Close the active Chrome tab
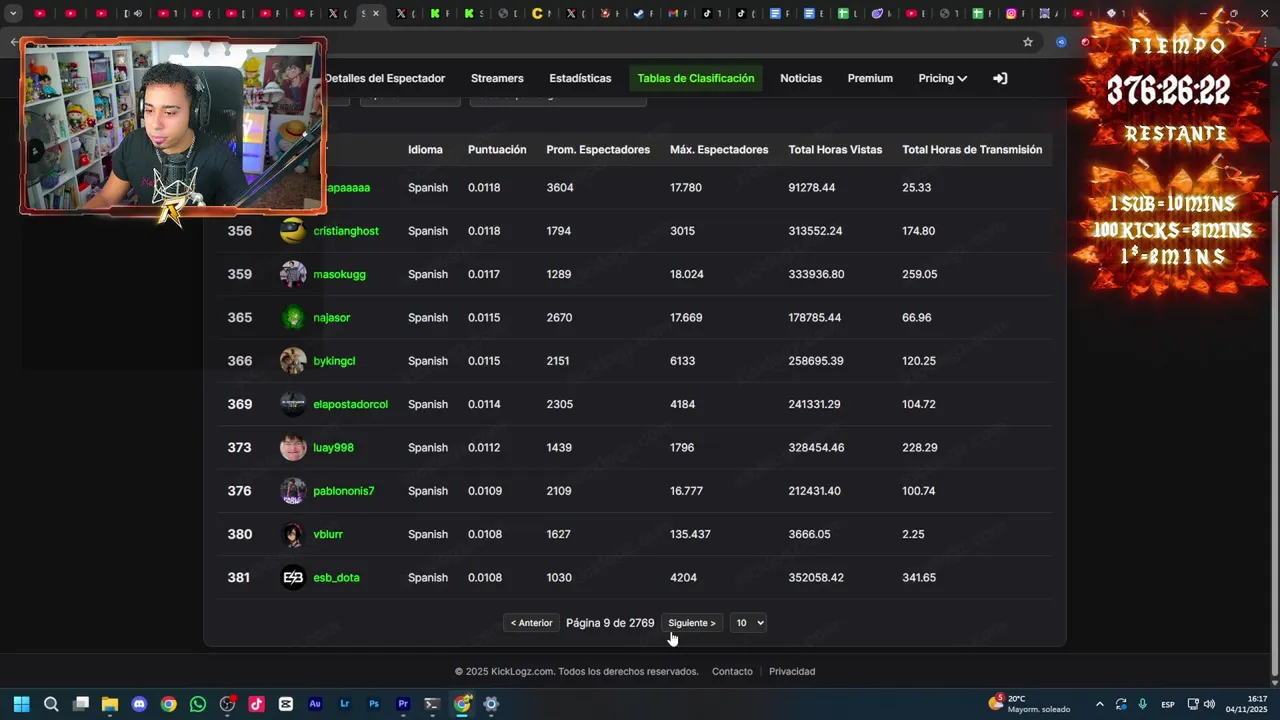 click(x=376, y=13)
